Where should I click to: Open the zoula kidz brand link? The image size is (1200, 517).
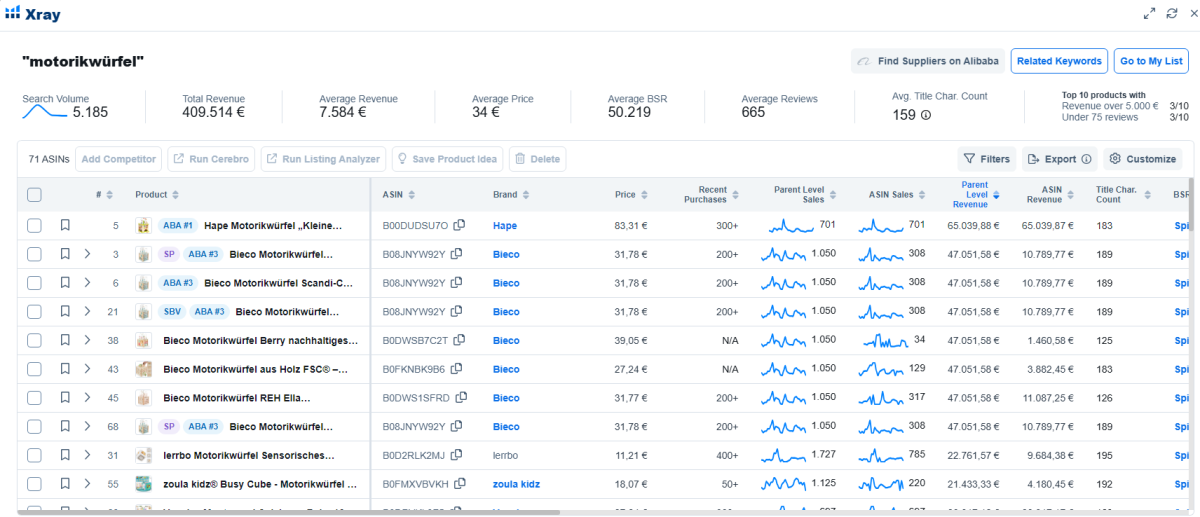pyautogui.click(x=516, y=484)
